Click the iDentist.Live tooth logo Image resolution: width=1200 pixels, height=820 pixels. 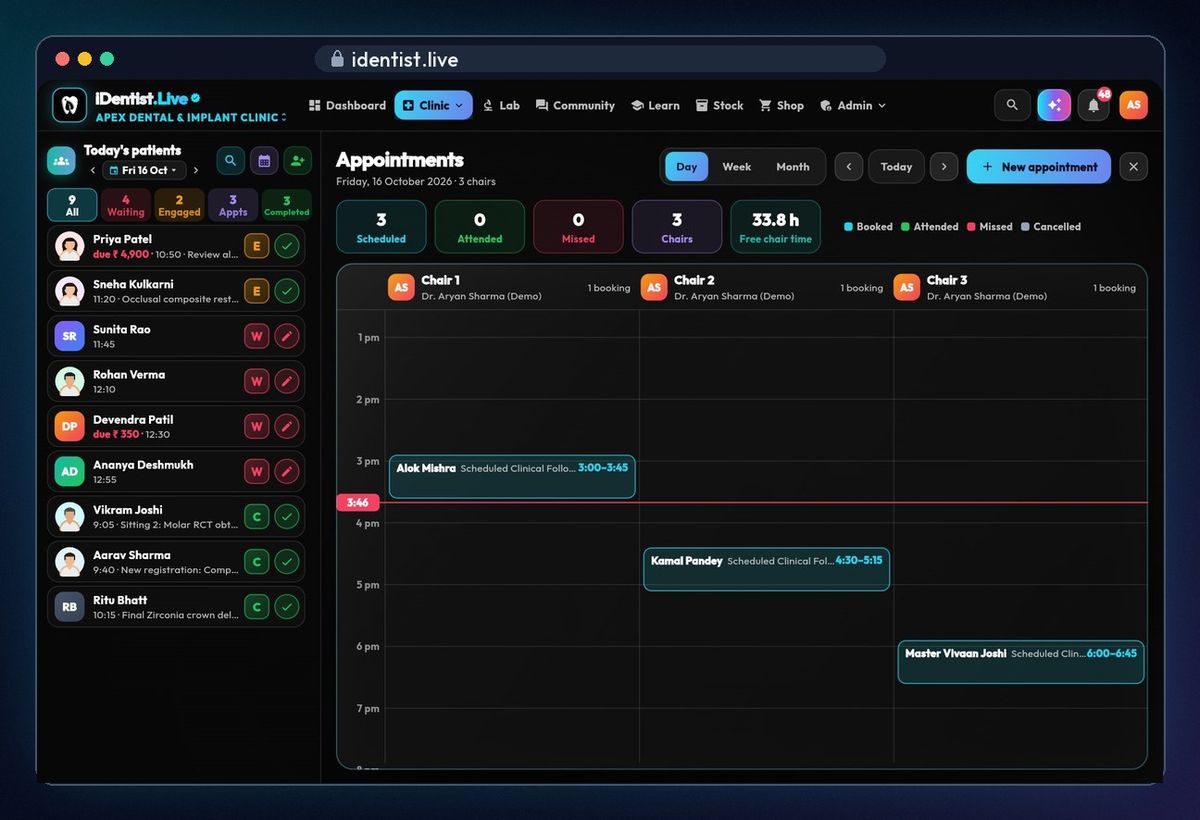click(70, 105)
